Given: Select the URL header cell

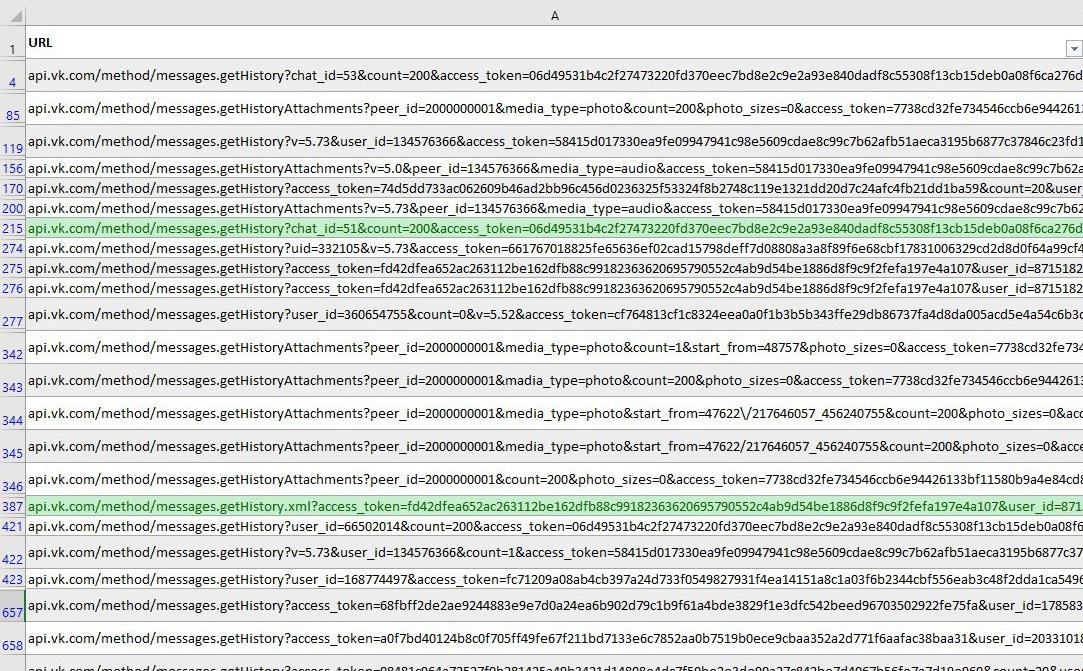Looking at the screenshot, I should point(554,42).
